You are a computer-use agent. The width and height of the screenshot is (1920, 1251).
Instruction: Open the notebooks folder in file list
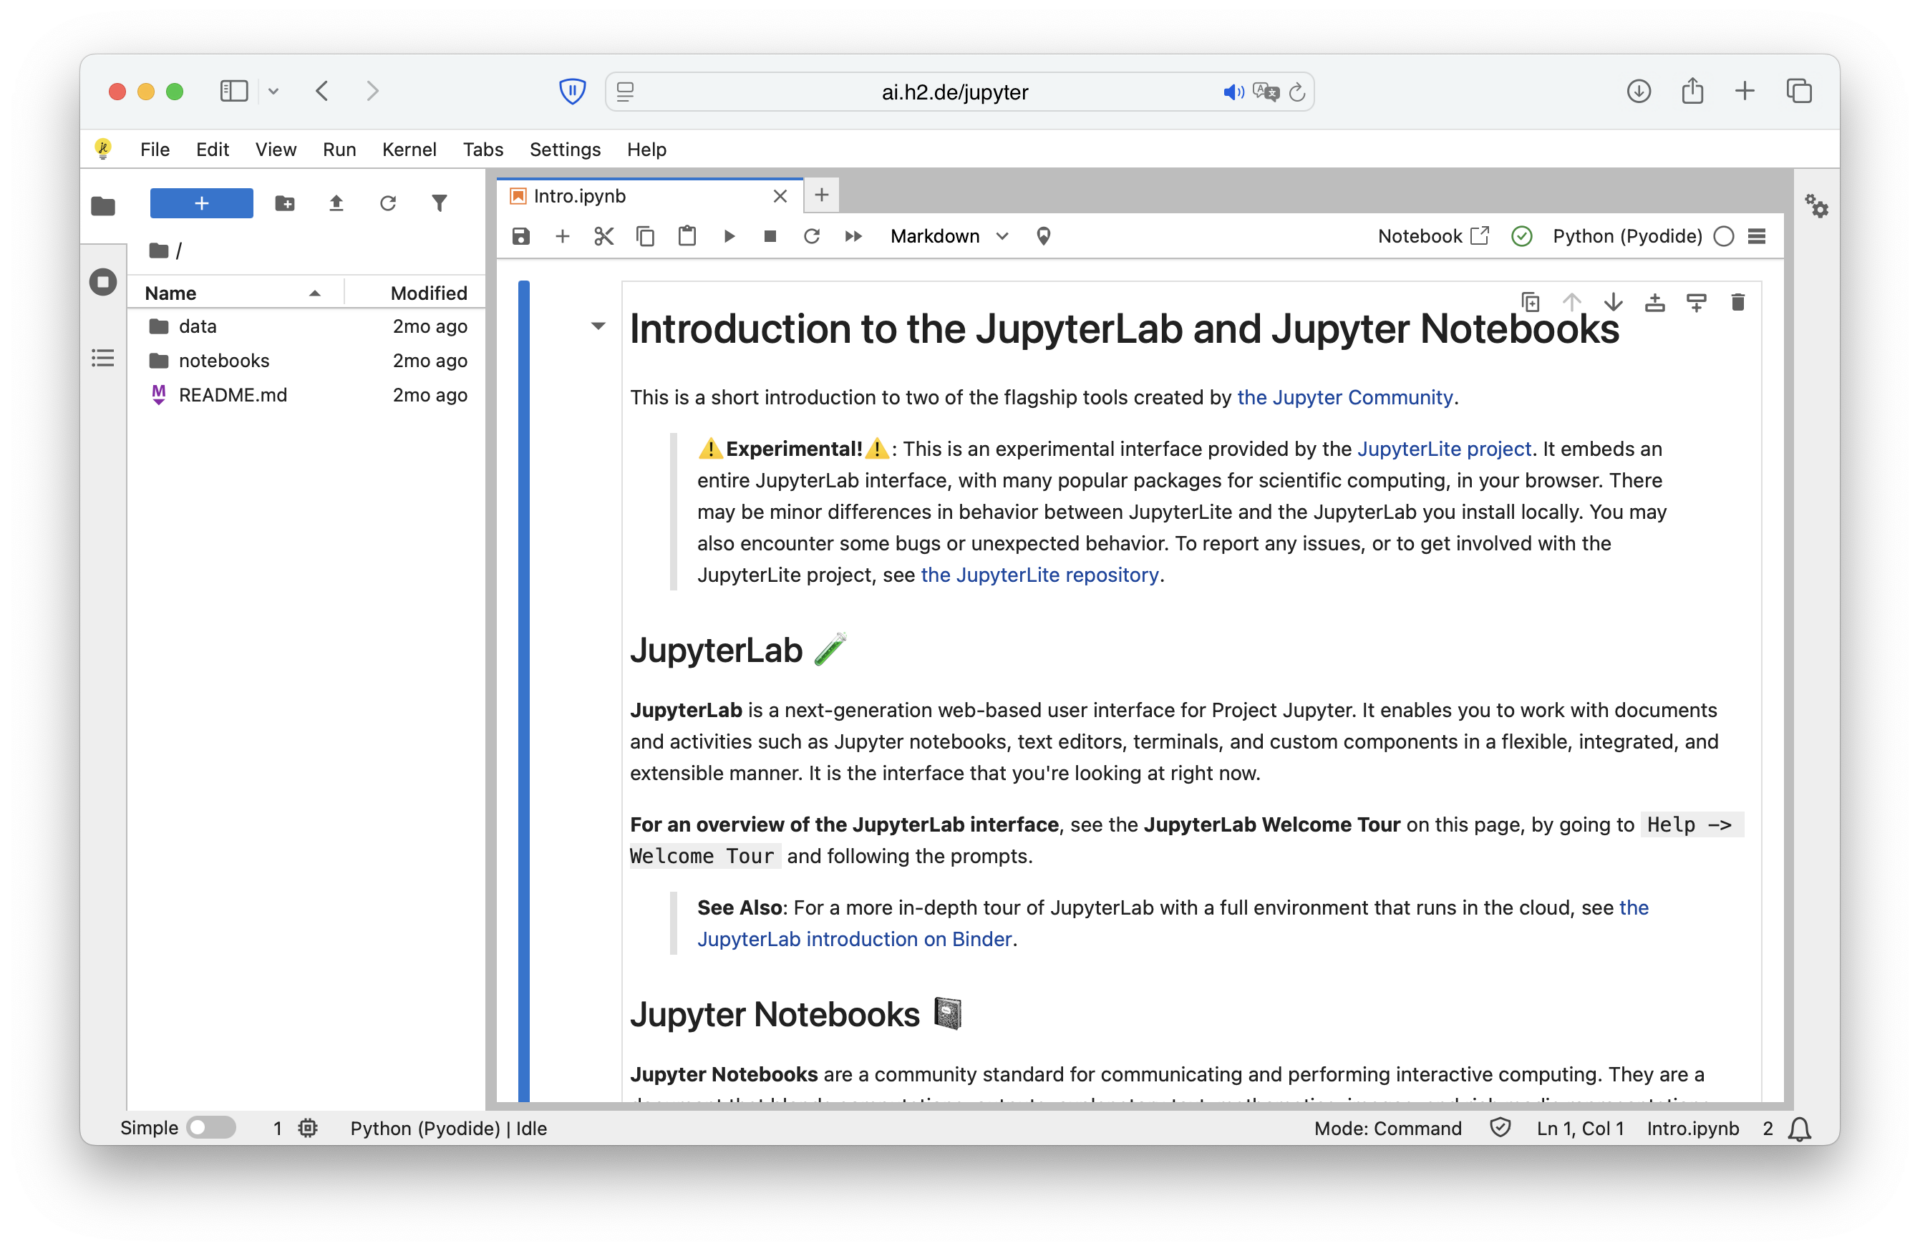pyautogui.click(x=224, y=360)
